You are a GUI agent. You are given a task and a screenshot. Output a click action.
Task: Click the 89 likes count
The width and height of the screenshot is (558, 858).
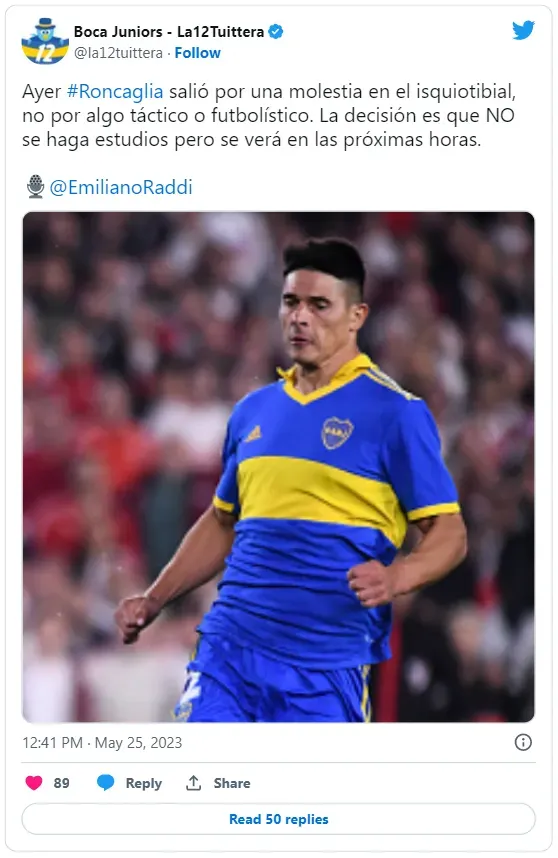point(61,783)
